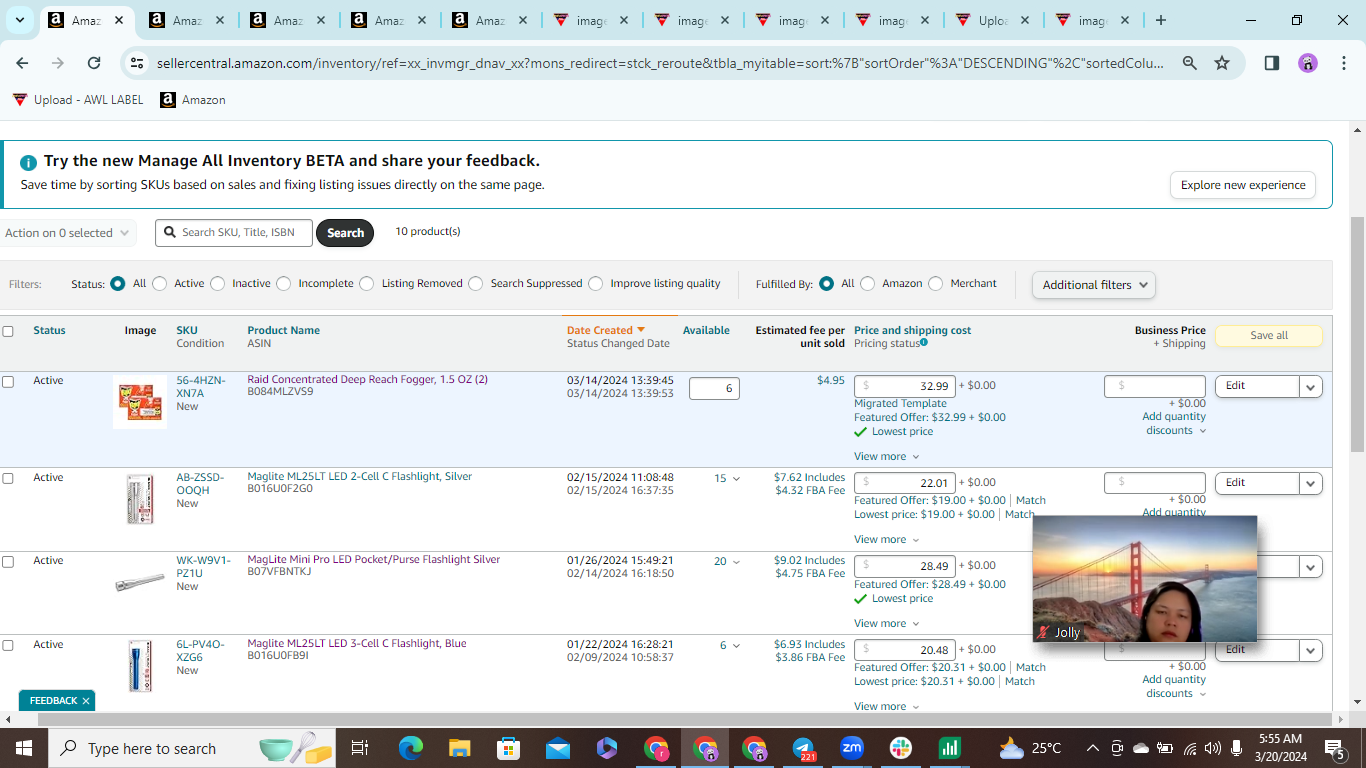Open the Amazon bookmark in bookmarks bar

193,100
